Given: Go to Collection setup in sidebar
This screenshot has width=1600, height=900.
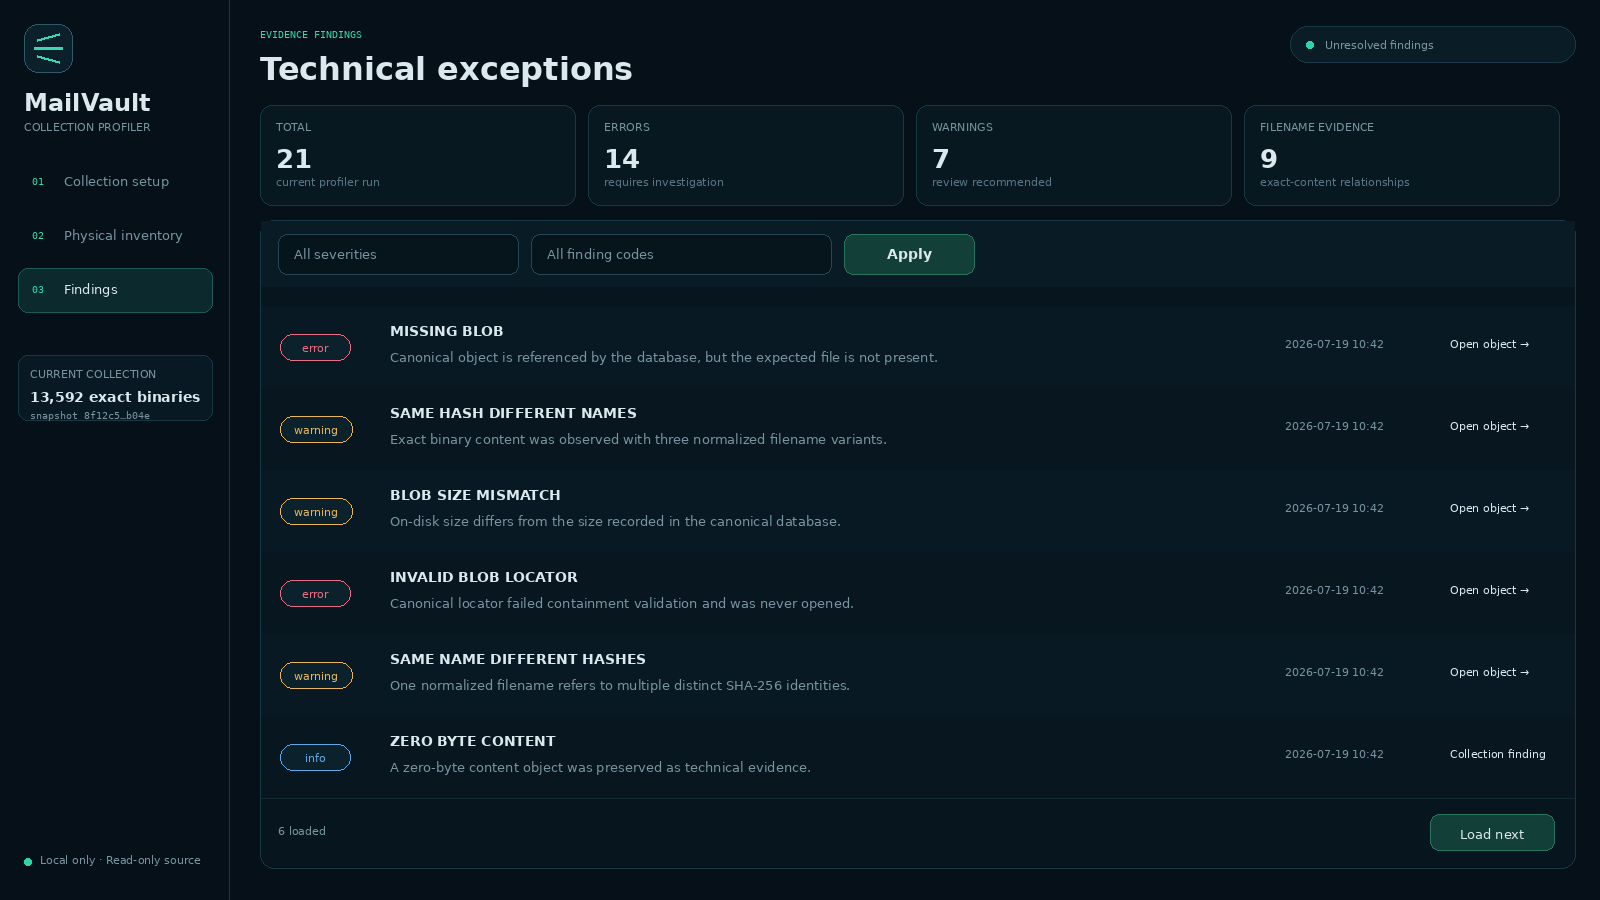Looking at the screenshot, I should pos(115,182).
